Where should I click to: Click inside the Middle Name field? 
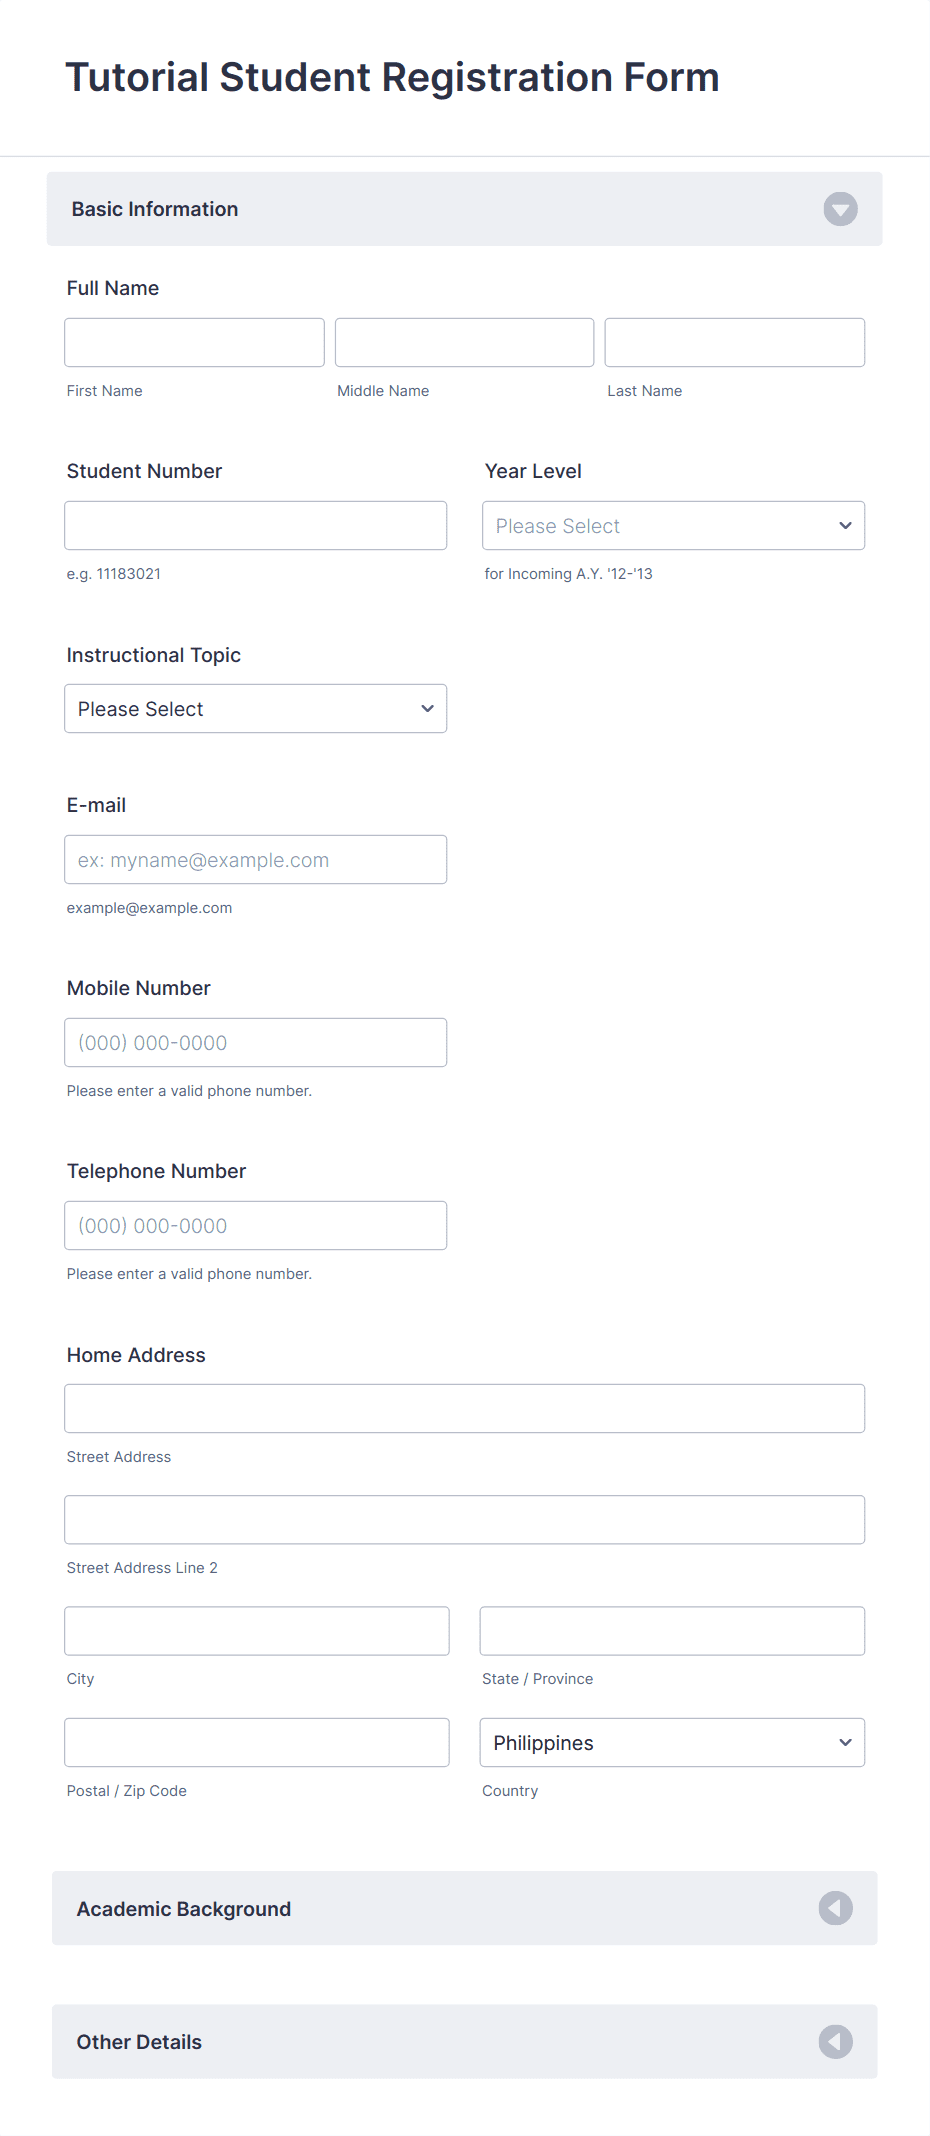click(x=463, y=342)
